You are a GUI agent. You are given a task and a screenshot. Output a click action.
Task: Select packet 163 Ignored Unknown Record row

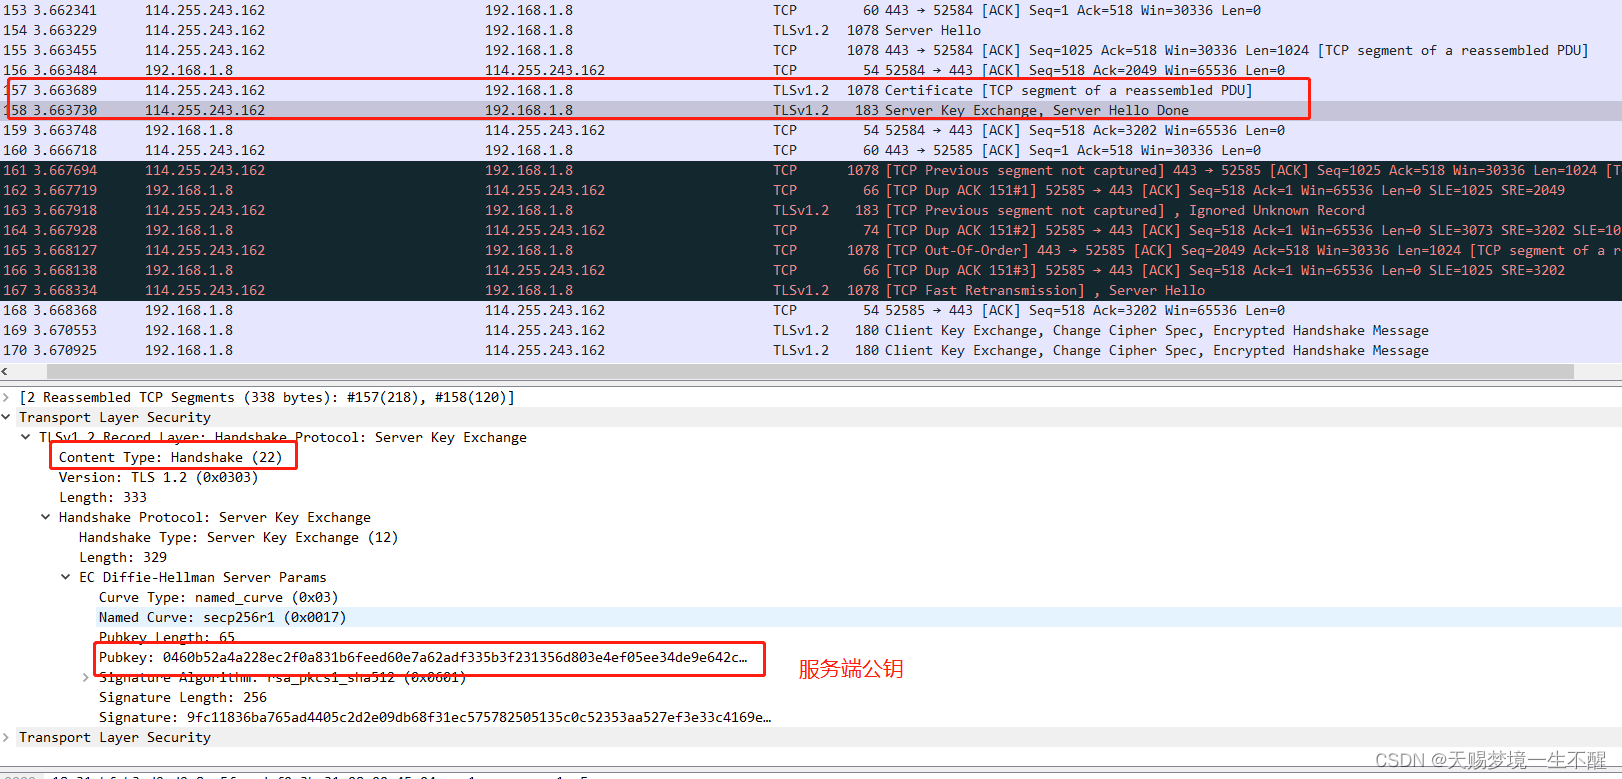click(811, 210)
